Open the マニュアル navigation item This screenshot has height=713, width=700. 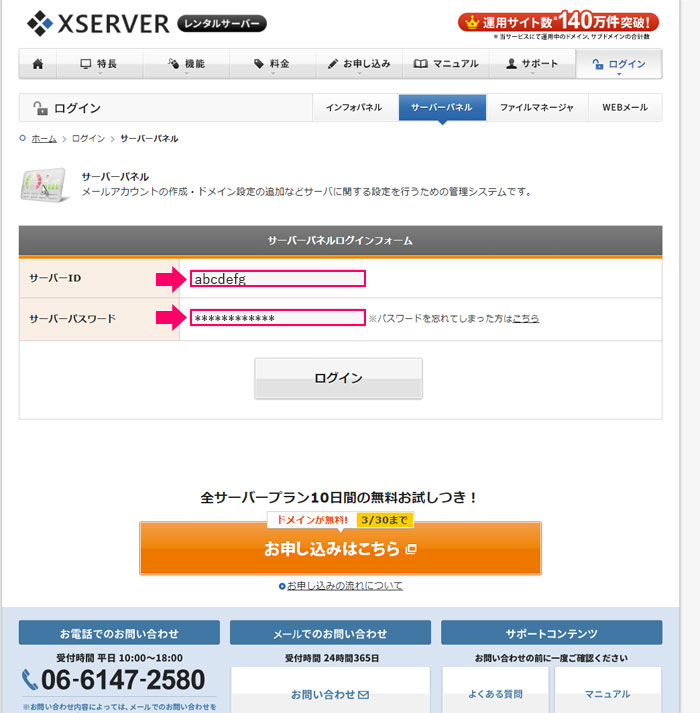[446, 64]
